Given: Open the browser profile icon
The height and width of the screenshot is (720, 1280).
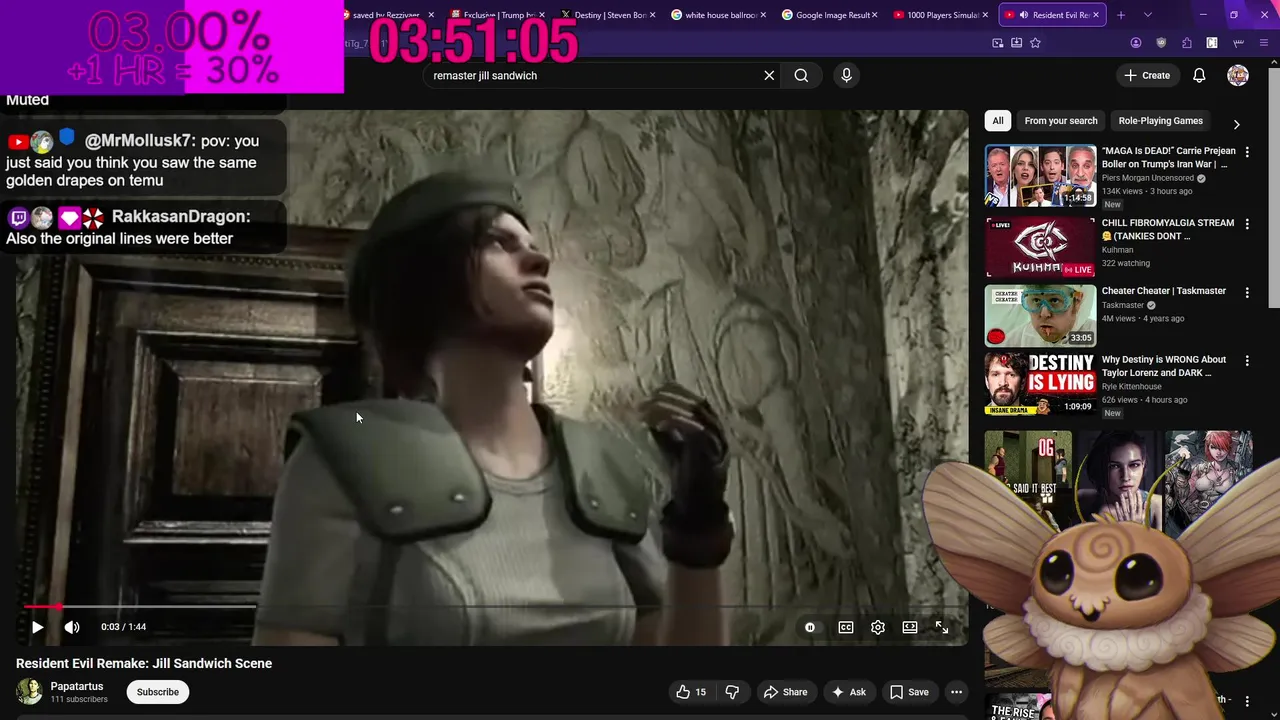Looking at the screenshot, I should coord(1136,43).
